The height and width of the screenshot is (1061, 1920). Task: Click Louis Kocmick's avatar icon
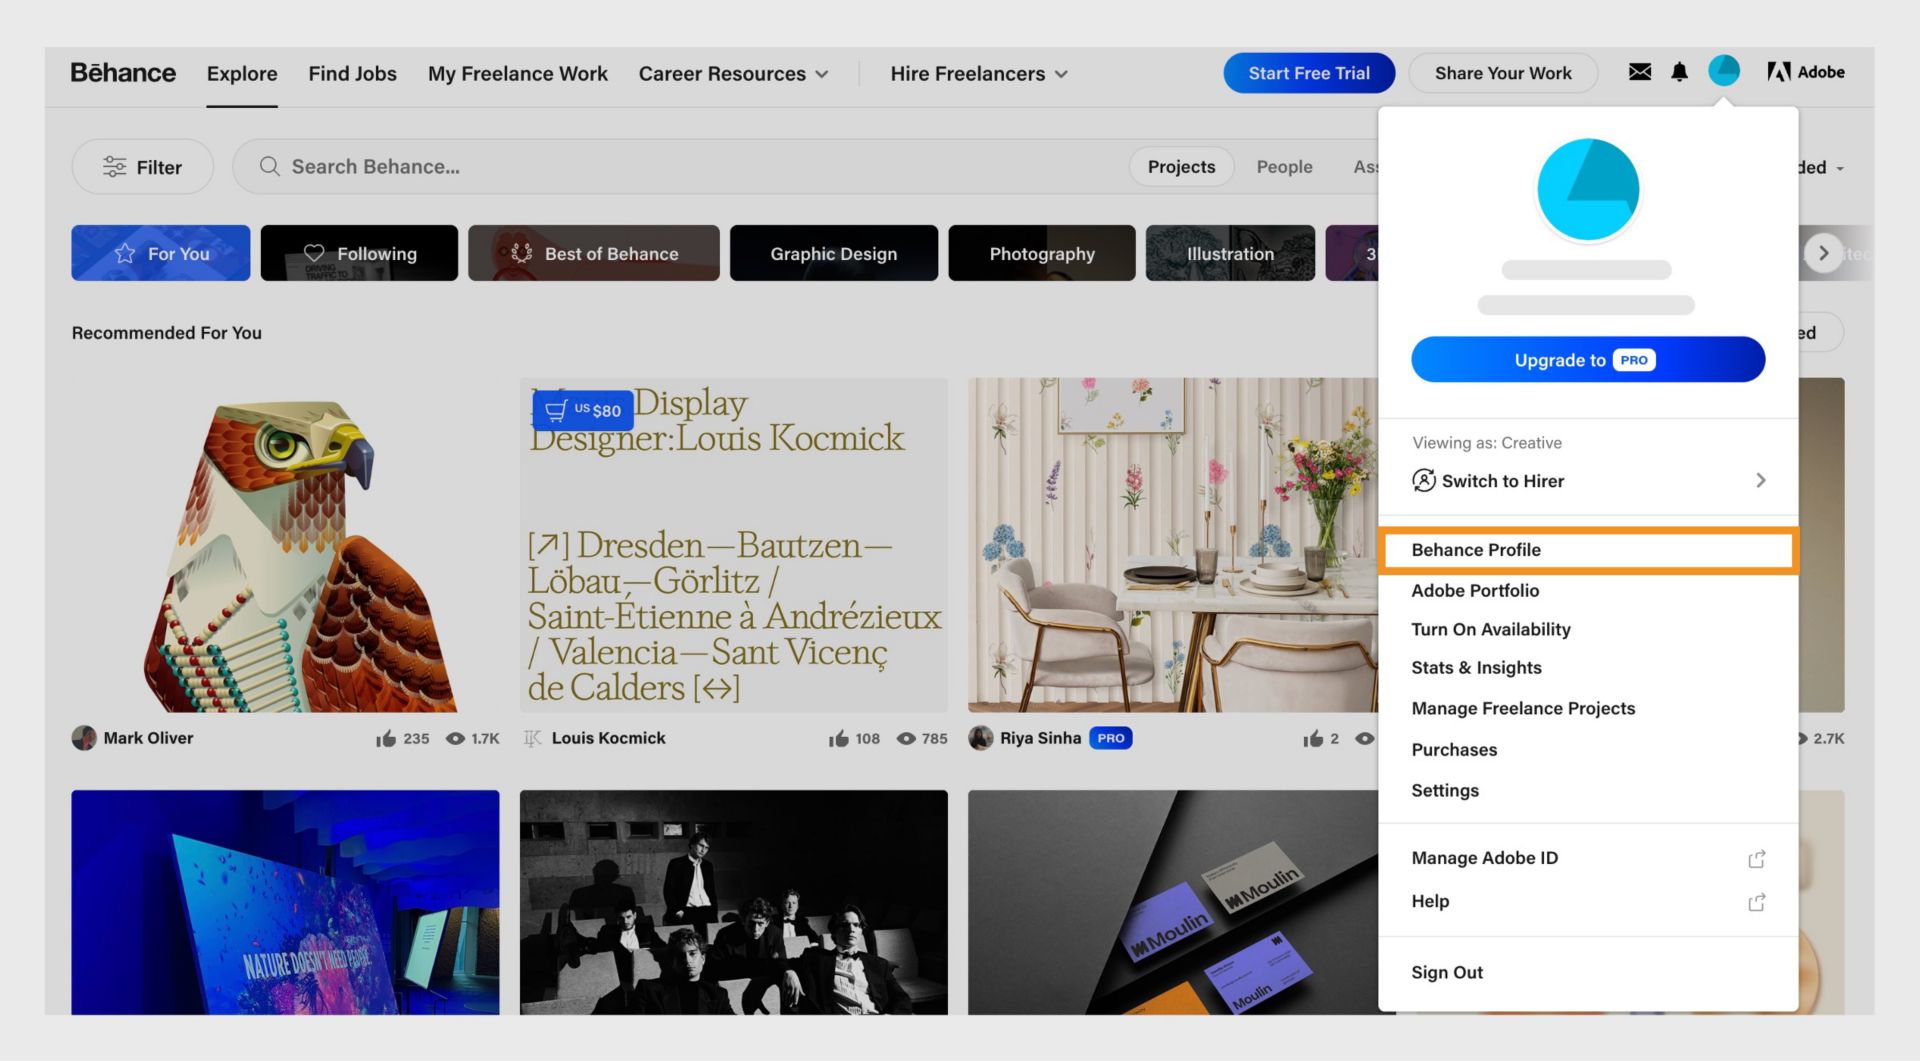[x=533, y=738]
